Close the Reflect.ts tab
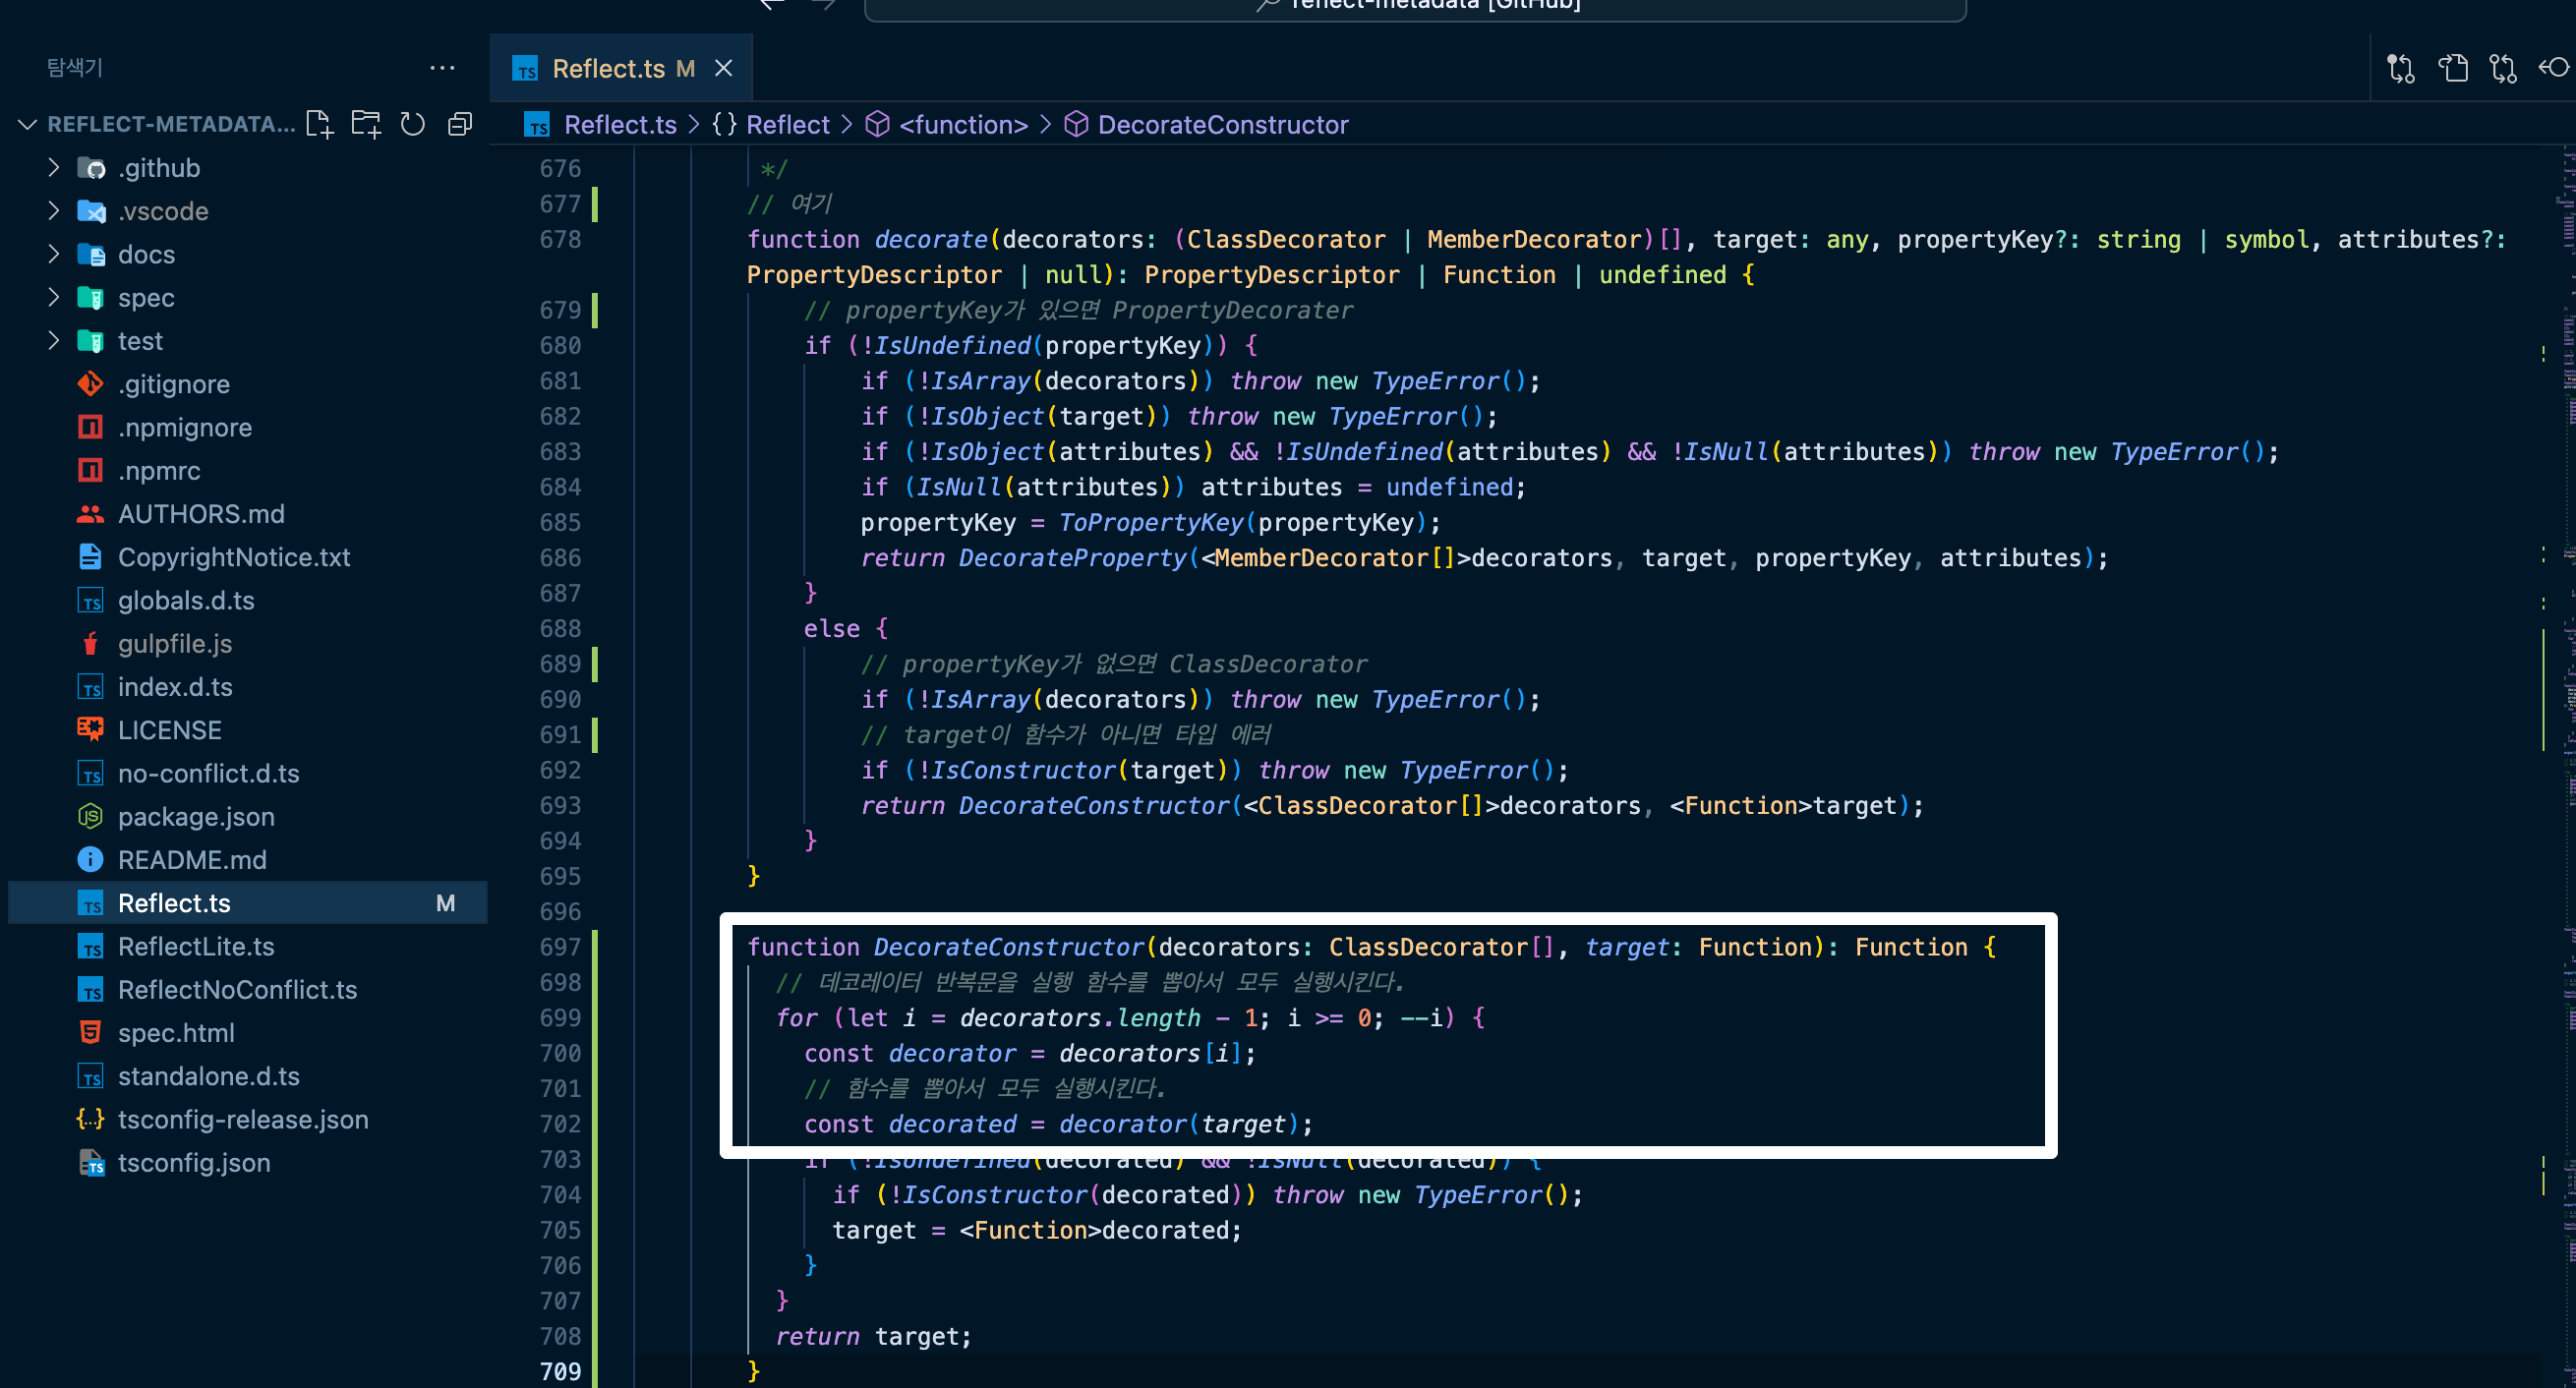 (x=724, y=68)
